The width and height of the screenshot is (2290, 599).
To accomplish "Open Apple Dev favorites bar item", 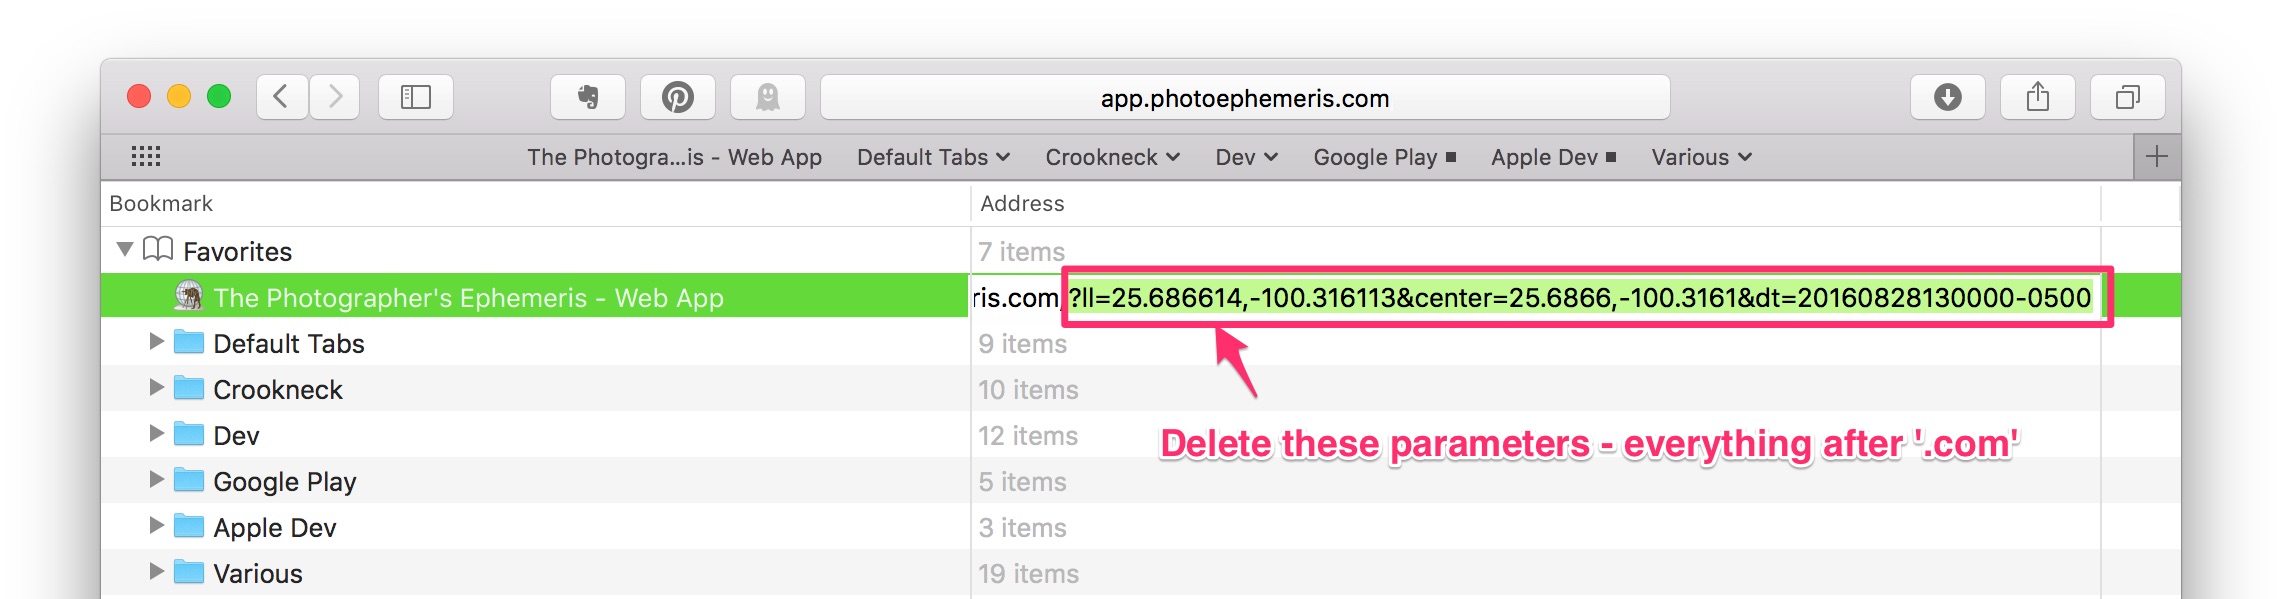I will tap(1553, 157).
